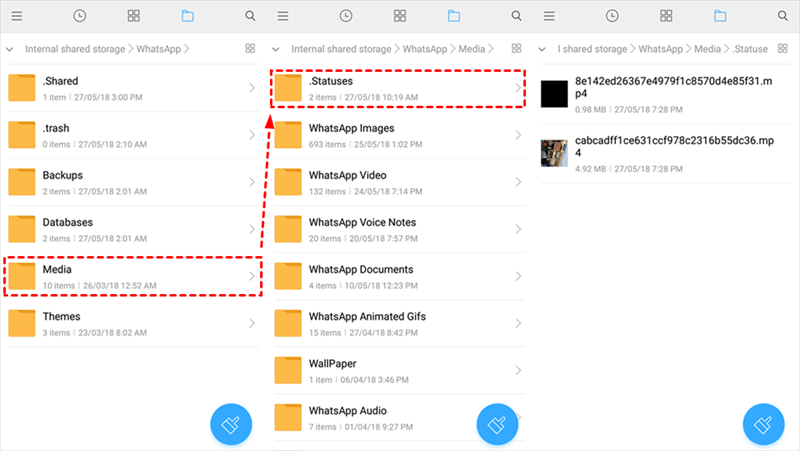Open the hamburger menu above the Media folder listing
800x451 pixels.
click(283, 16)
